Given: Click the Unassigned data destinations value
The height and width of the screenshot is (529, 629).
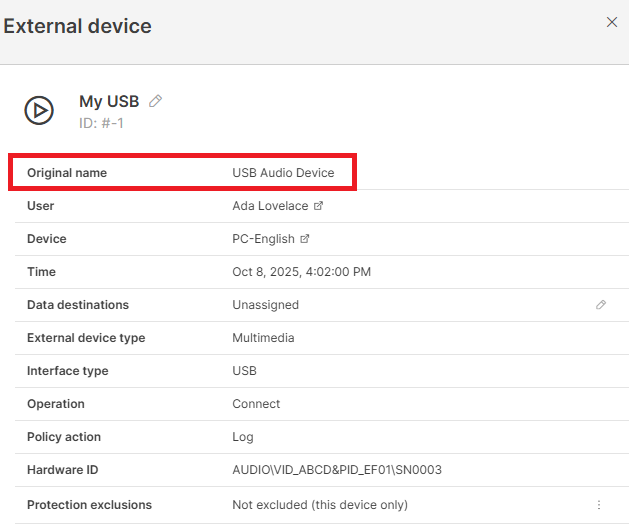Looking at the screenshot, I should (265, 305).
